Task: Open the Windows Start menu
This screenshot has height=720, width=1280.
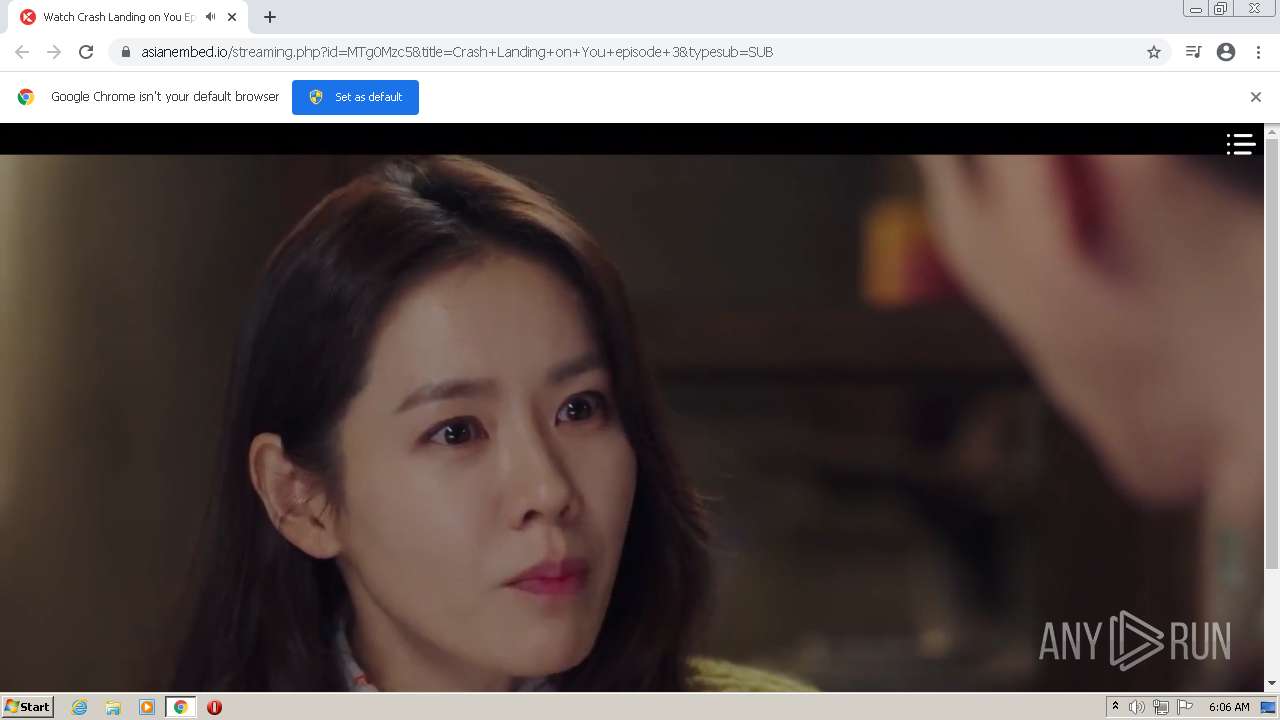Action: pyautogui.click(x=27, y=706)
